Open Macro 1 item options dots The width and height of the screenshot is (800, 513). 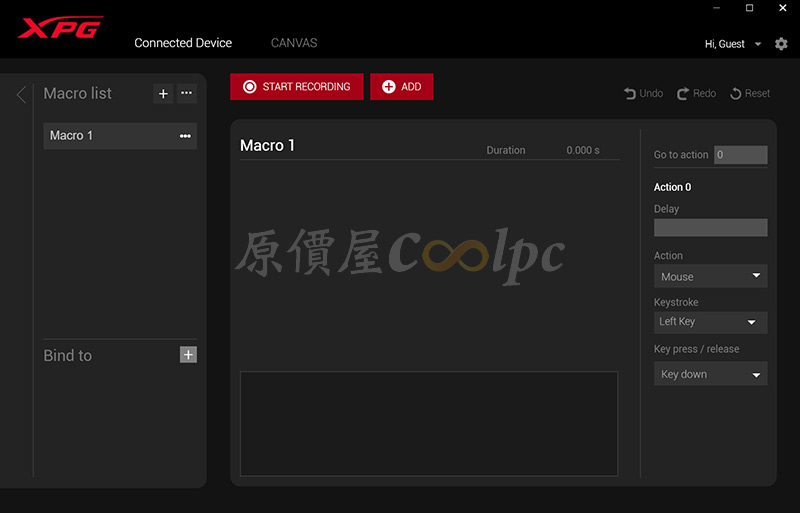[185, 136]
